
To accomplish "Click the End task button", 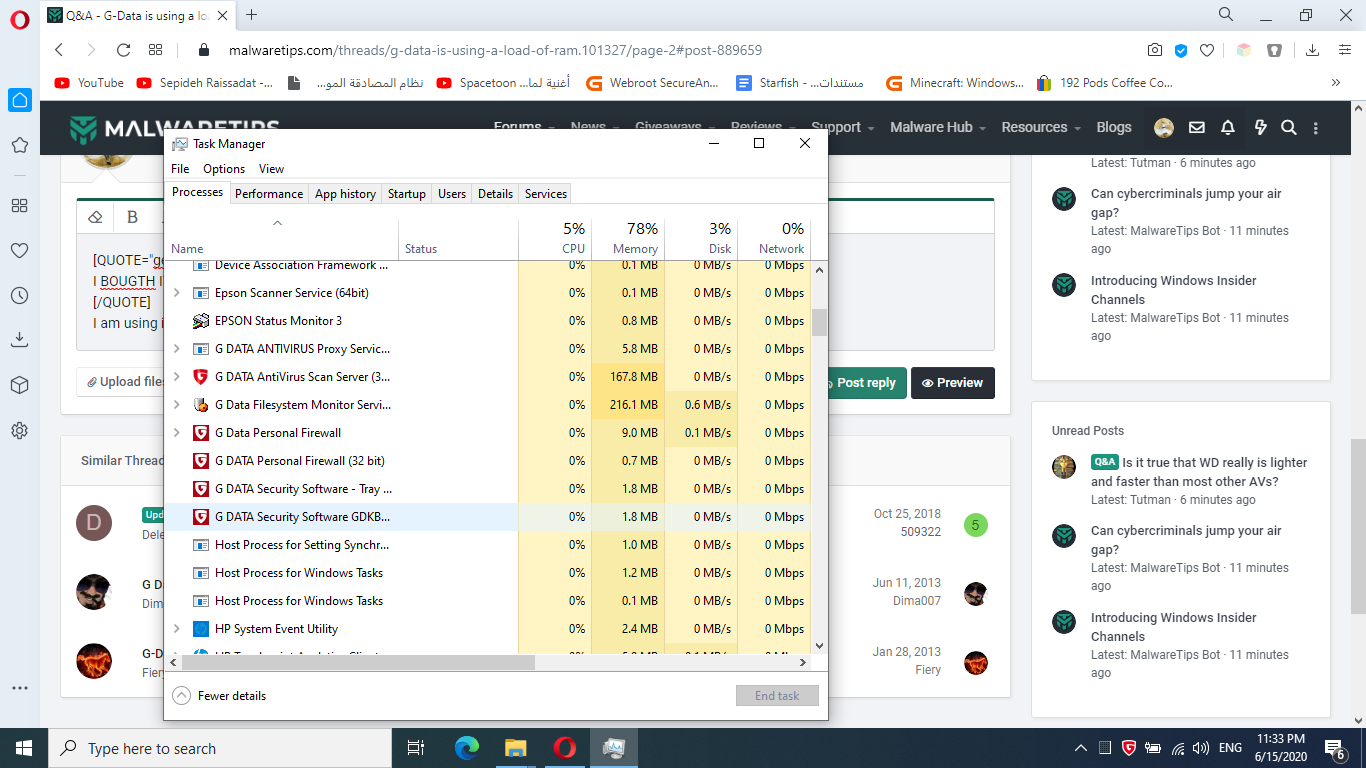I will tap(777, 696).
